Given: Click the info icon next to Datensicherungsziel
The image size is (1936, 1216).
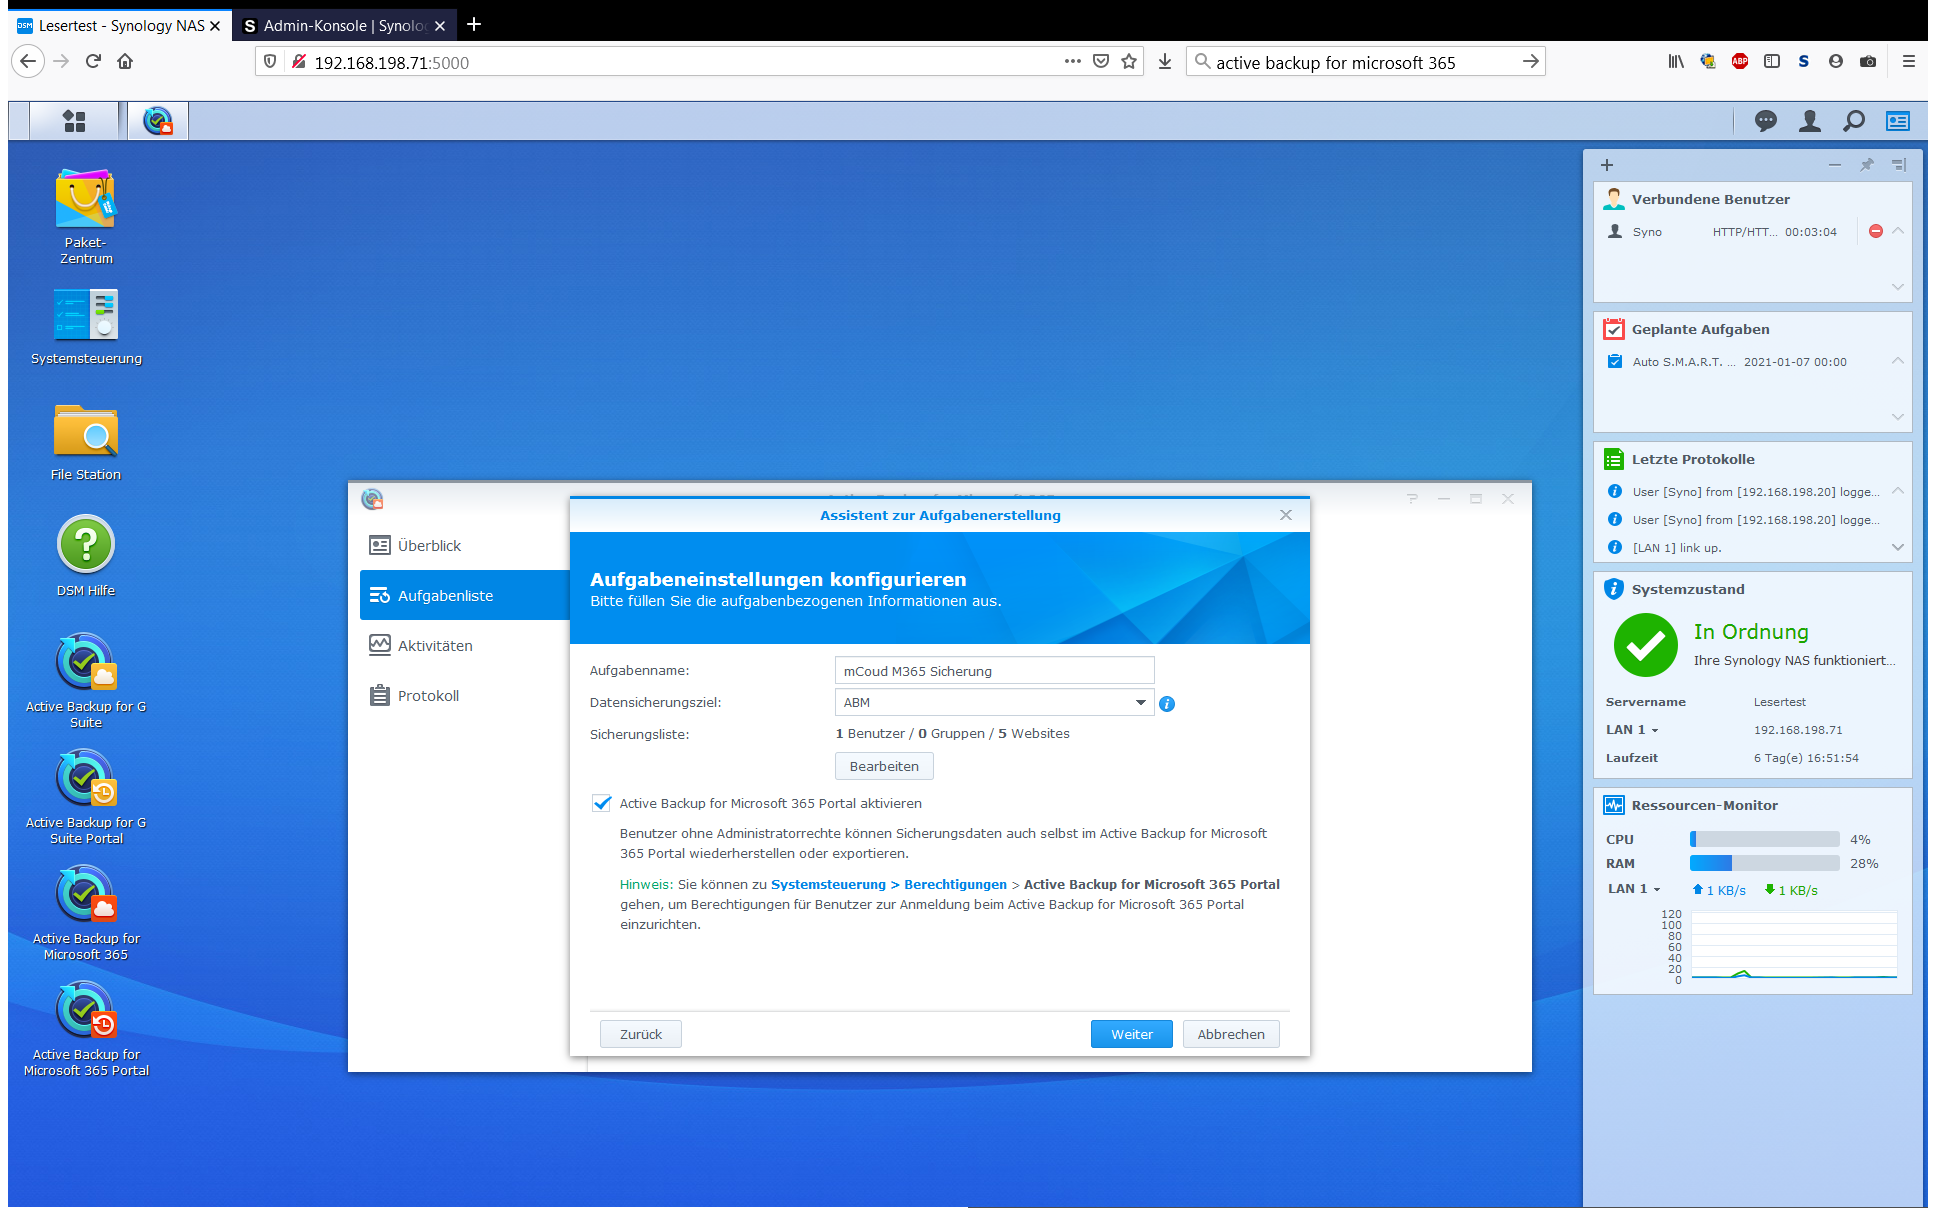Looking at the screenshot, I should 1167,704.
